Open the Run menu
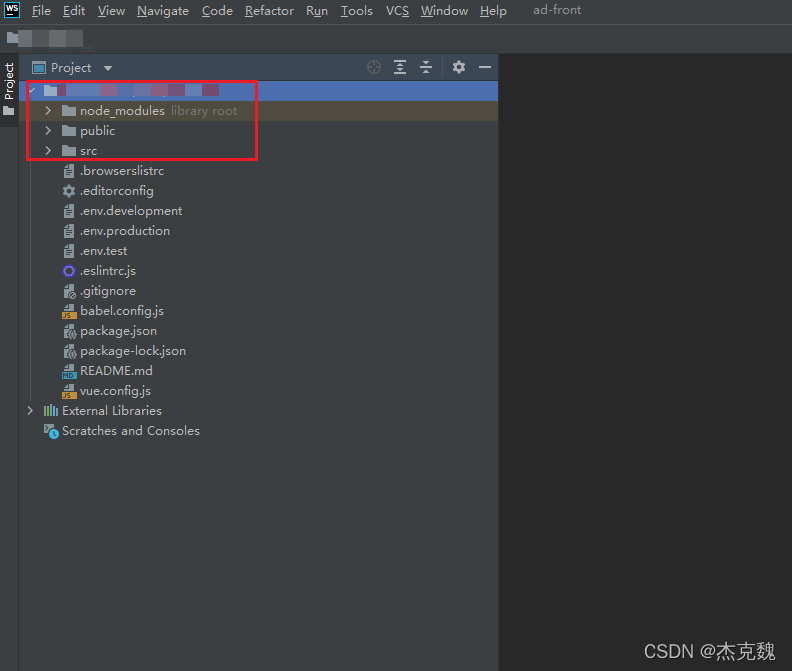Viewport: 792px width, 671px height. tap(317, 11)
